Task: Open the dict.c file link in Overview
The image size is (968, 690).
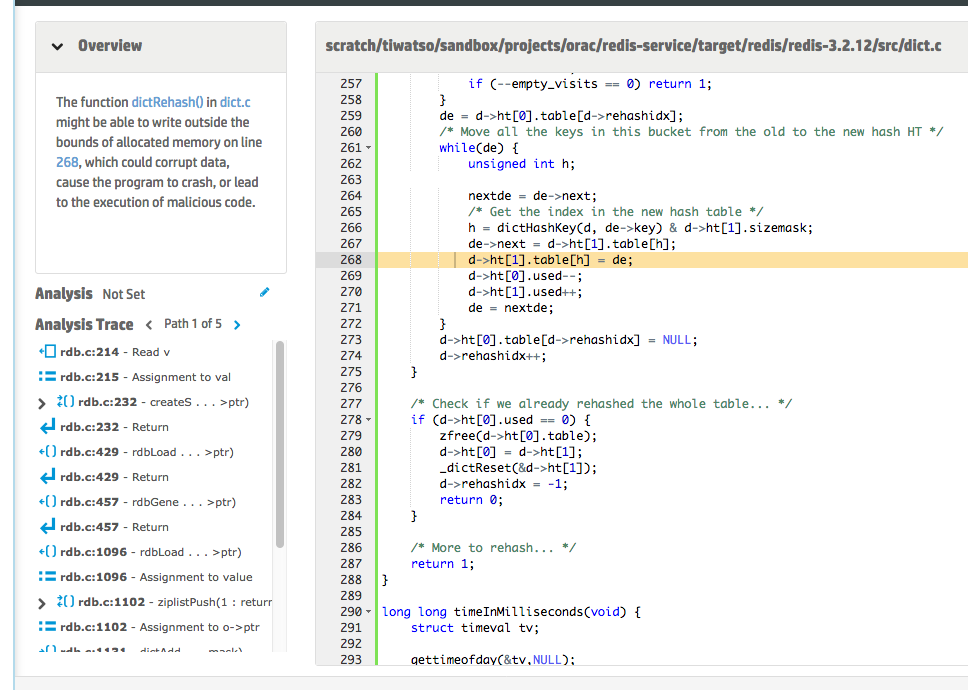Action: (235, 102)
